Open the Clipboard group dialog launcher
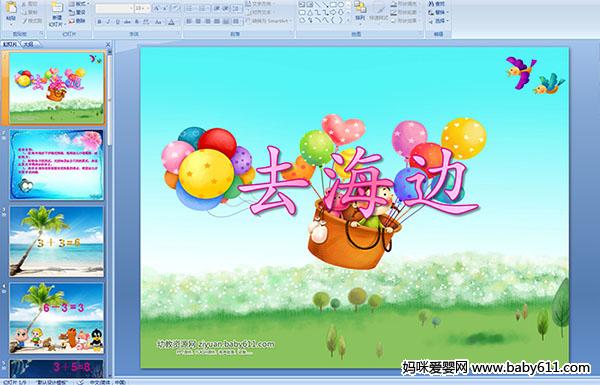This screenshot has height=385, width=600. click(x=41, y=34)
